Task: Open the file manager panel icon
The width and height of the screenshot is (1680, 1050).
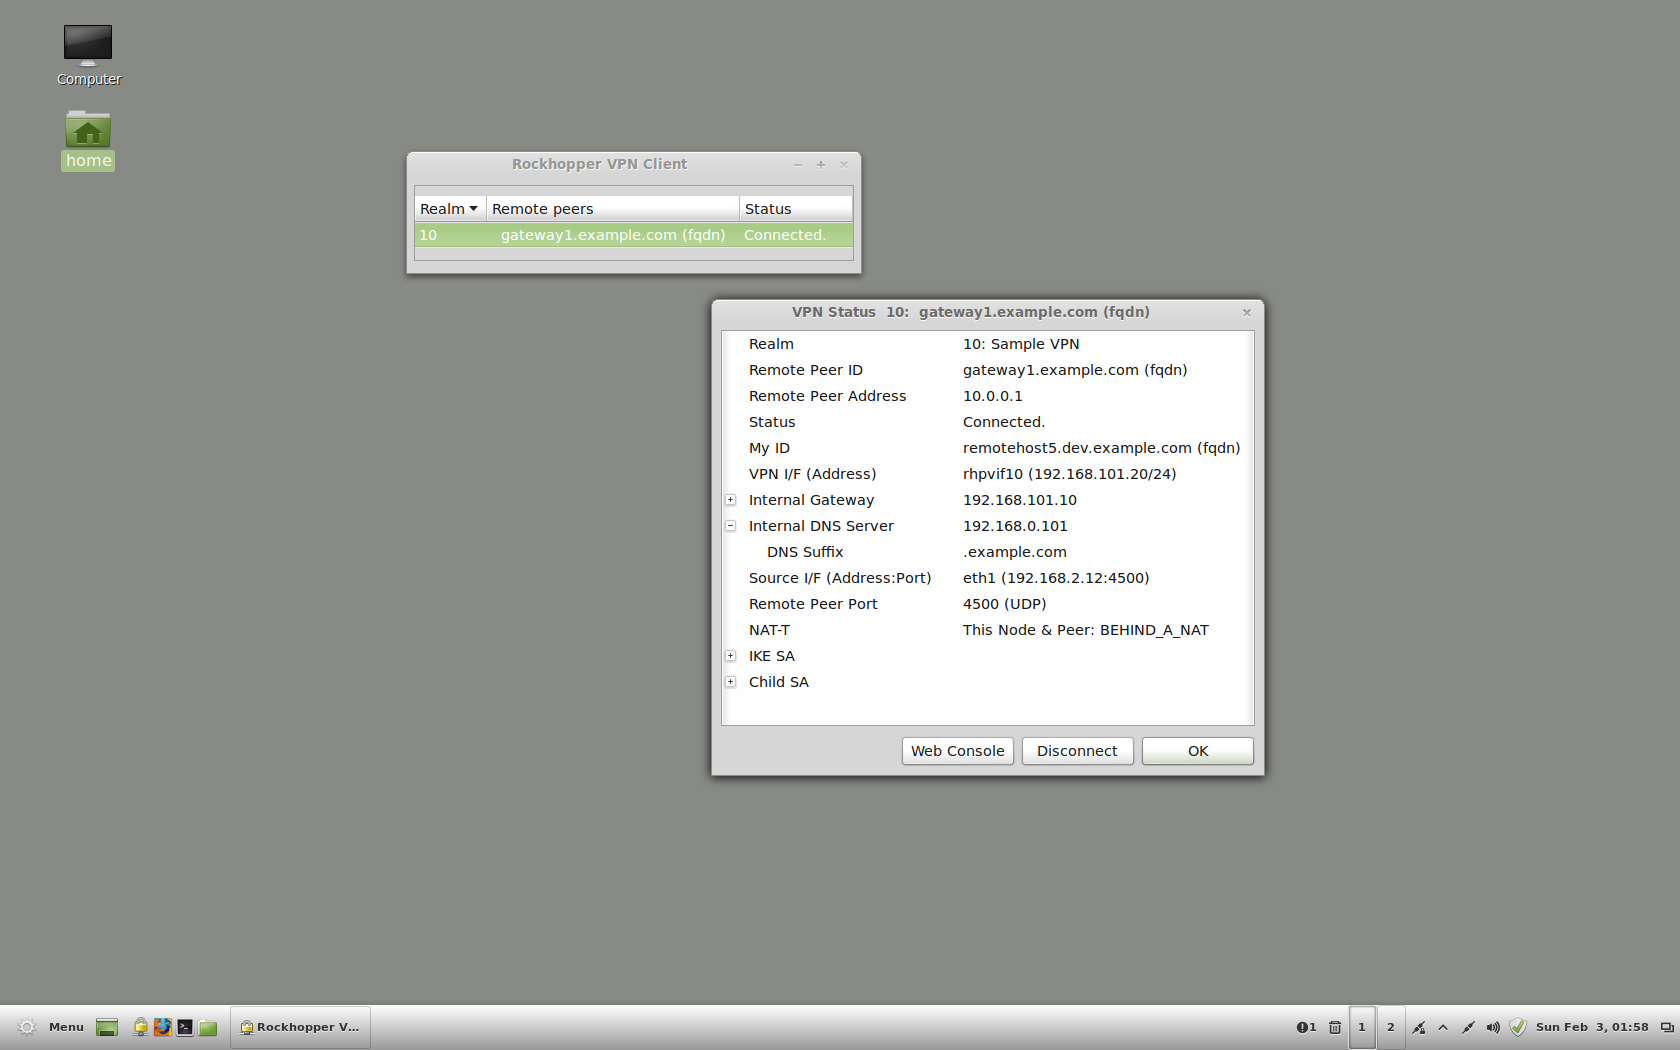Action: click(207, 1027)
